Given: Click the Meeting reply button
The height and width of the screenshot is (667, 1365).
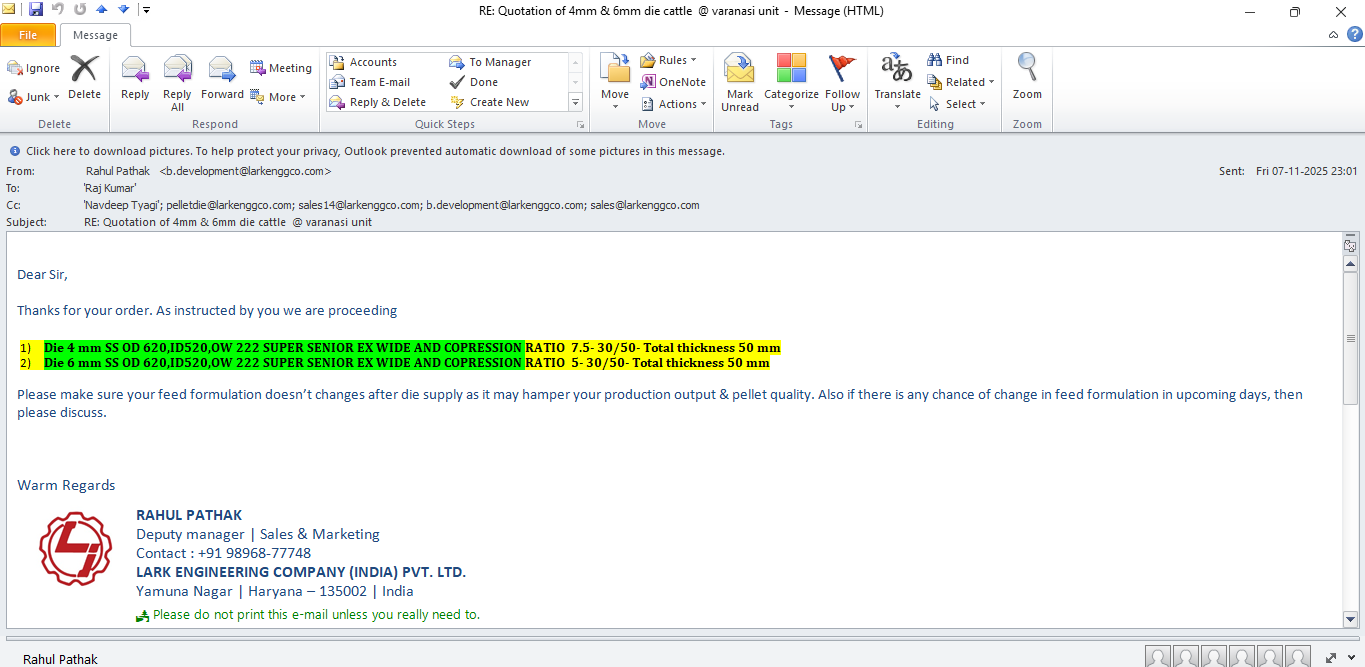Looking at the screenshot, I should pyautogui.click(x=281, y=68).
